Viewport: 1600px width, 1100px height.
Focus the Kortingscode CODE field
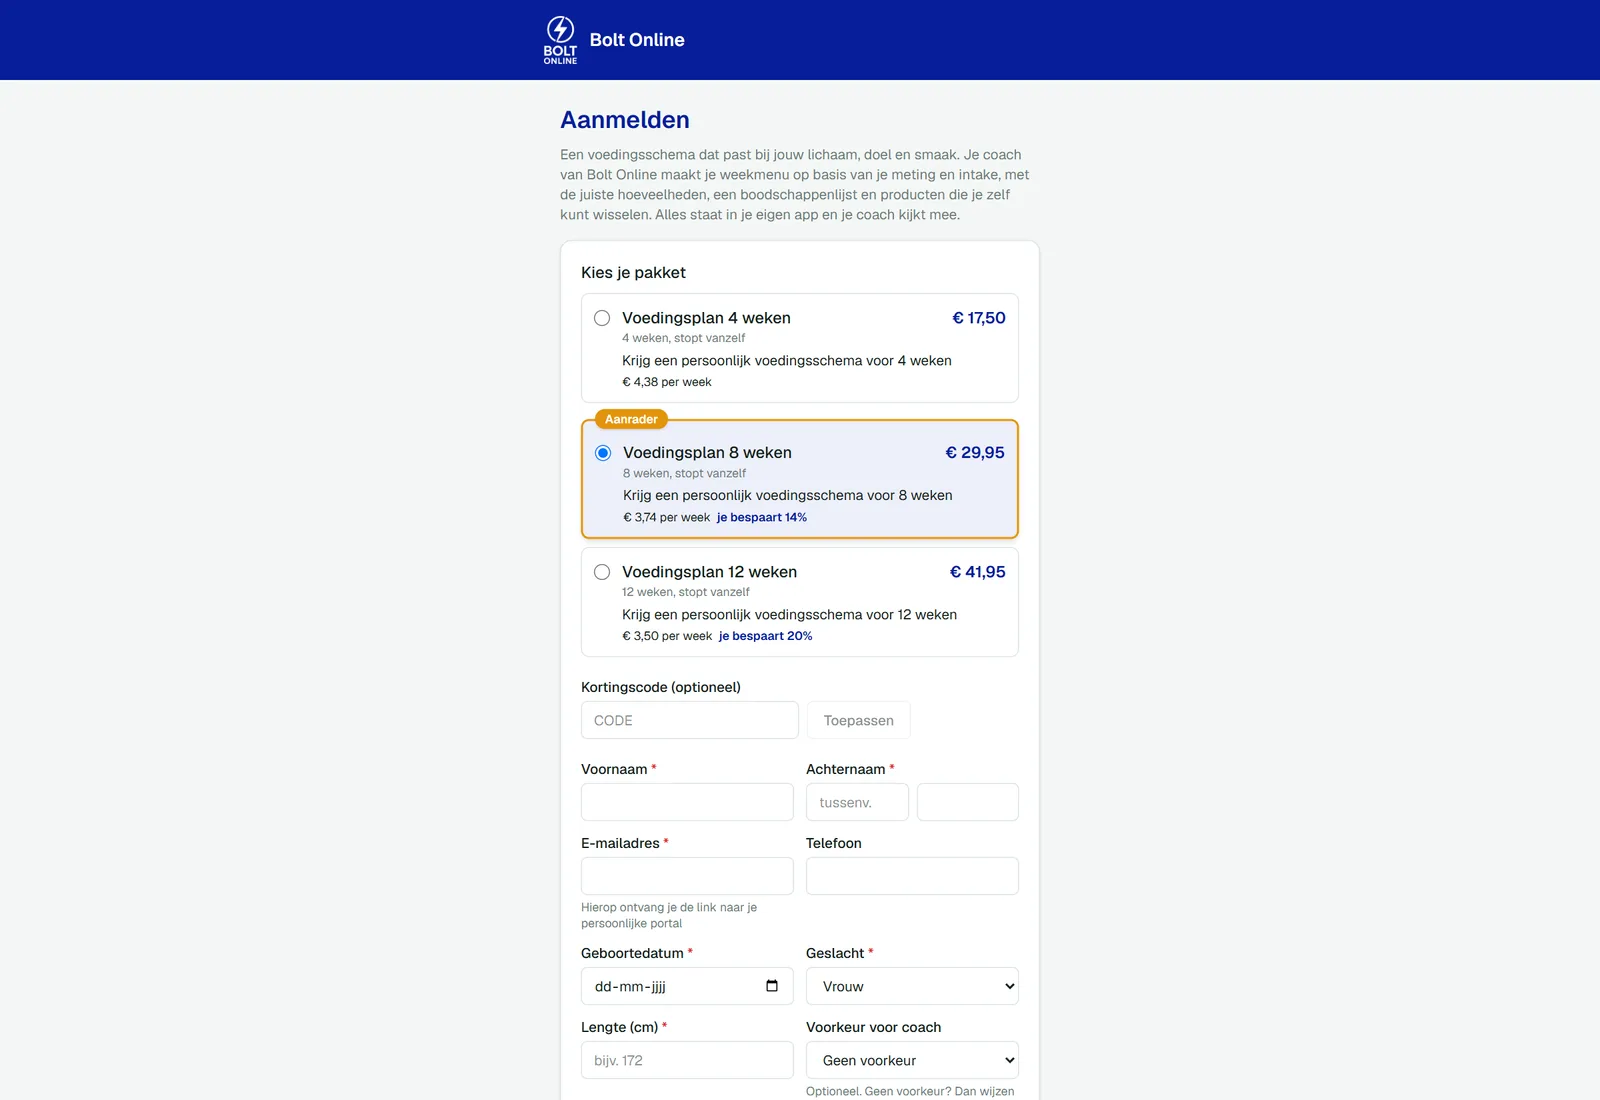[690, 720]
